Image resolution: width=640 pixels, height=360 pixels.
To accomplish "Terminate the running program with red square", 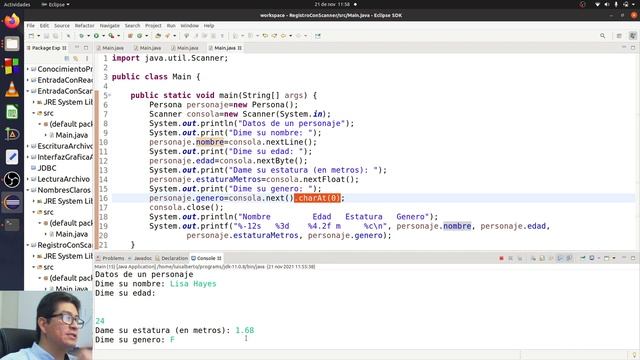I will point(501,258).
